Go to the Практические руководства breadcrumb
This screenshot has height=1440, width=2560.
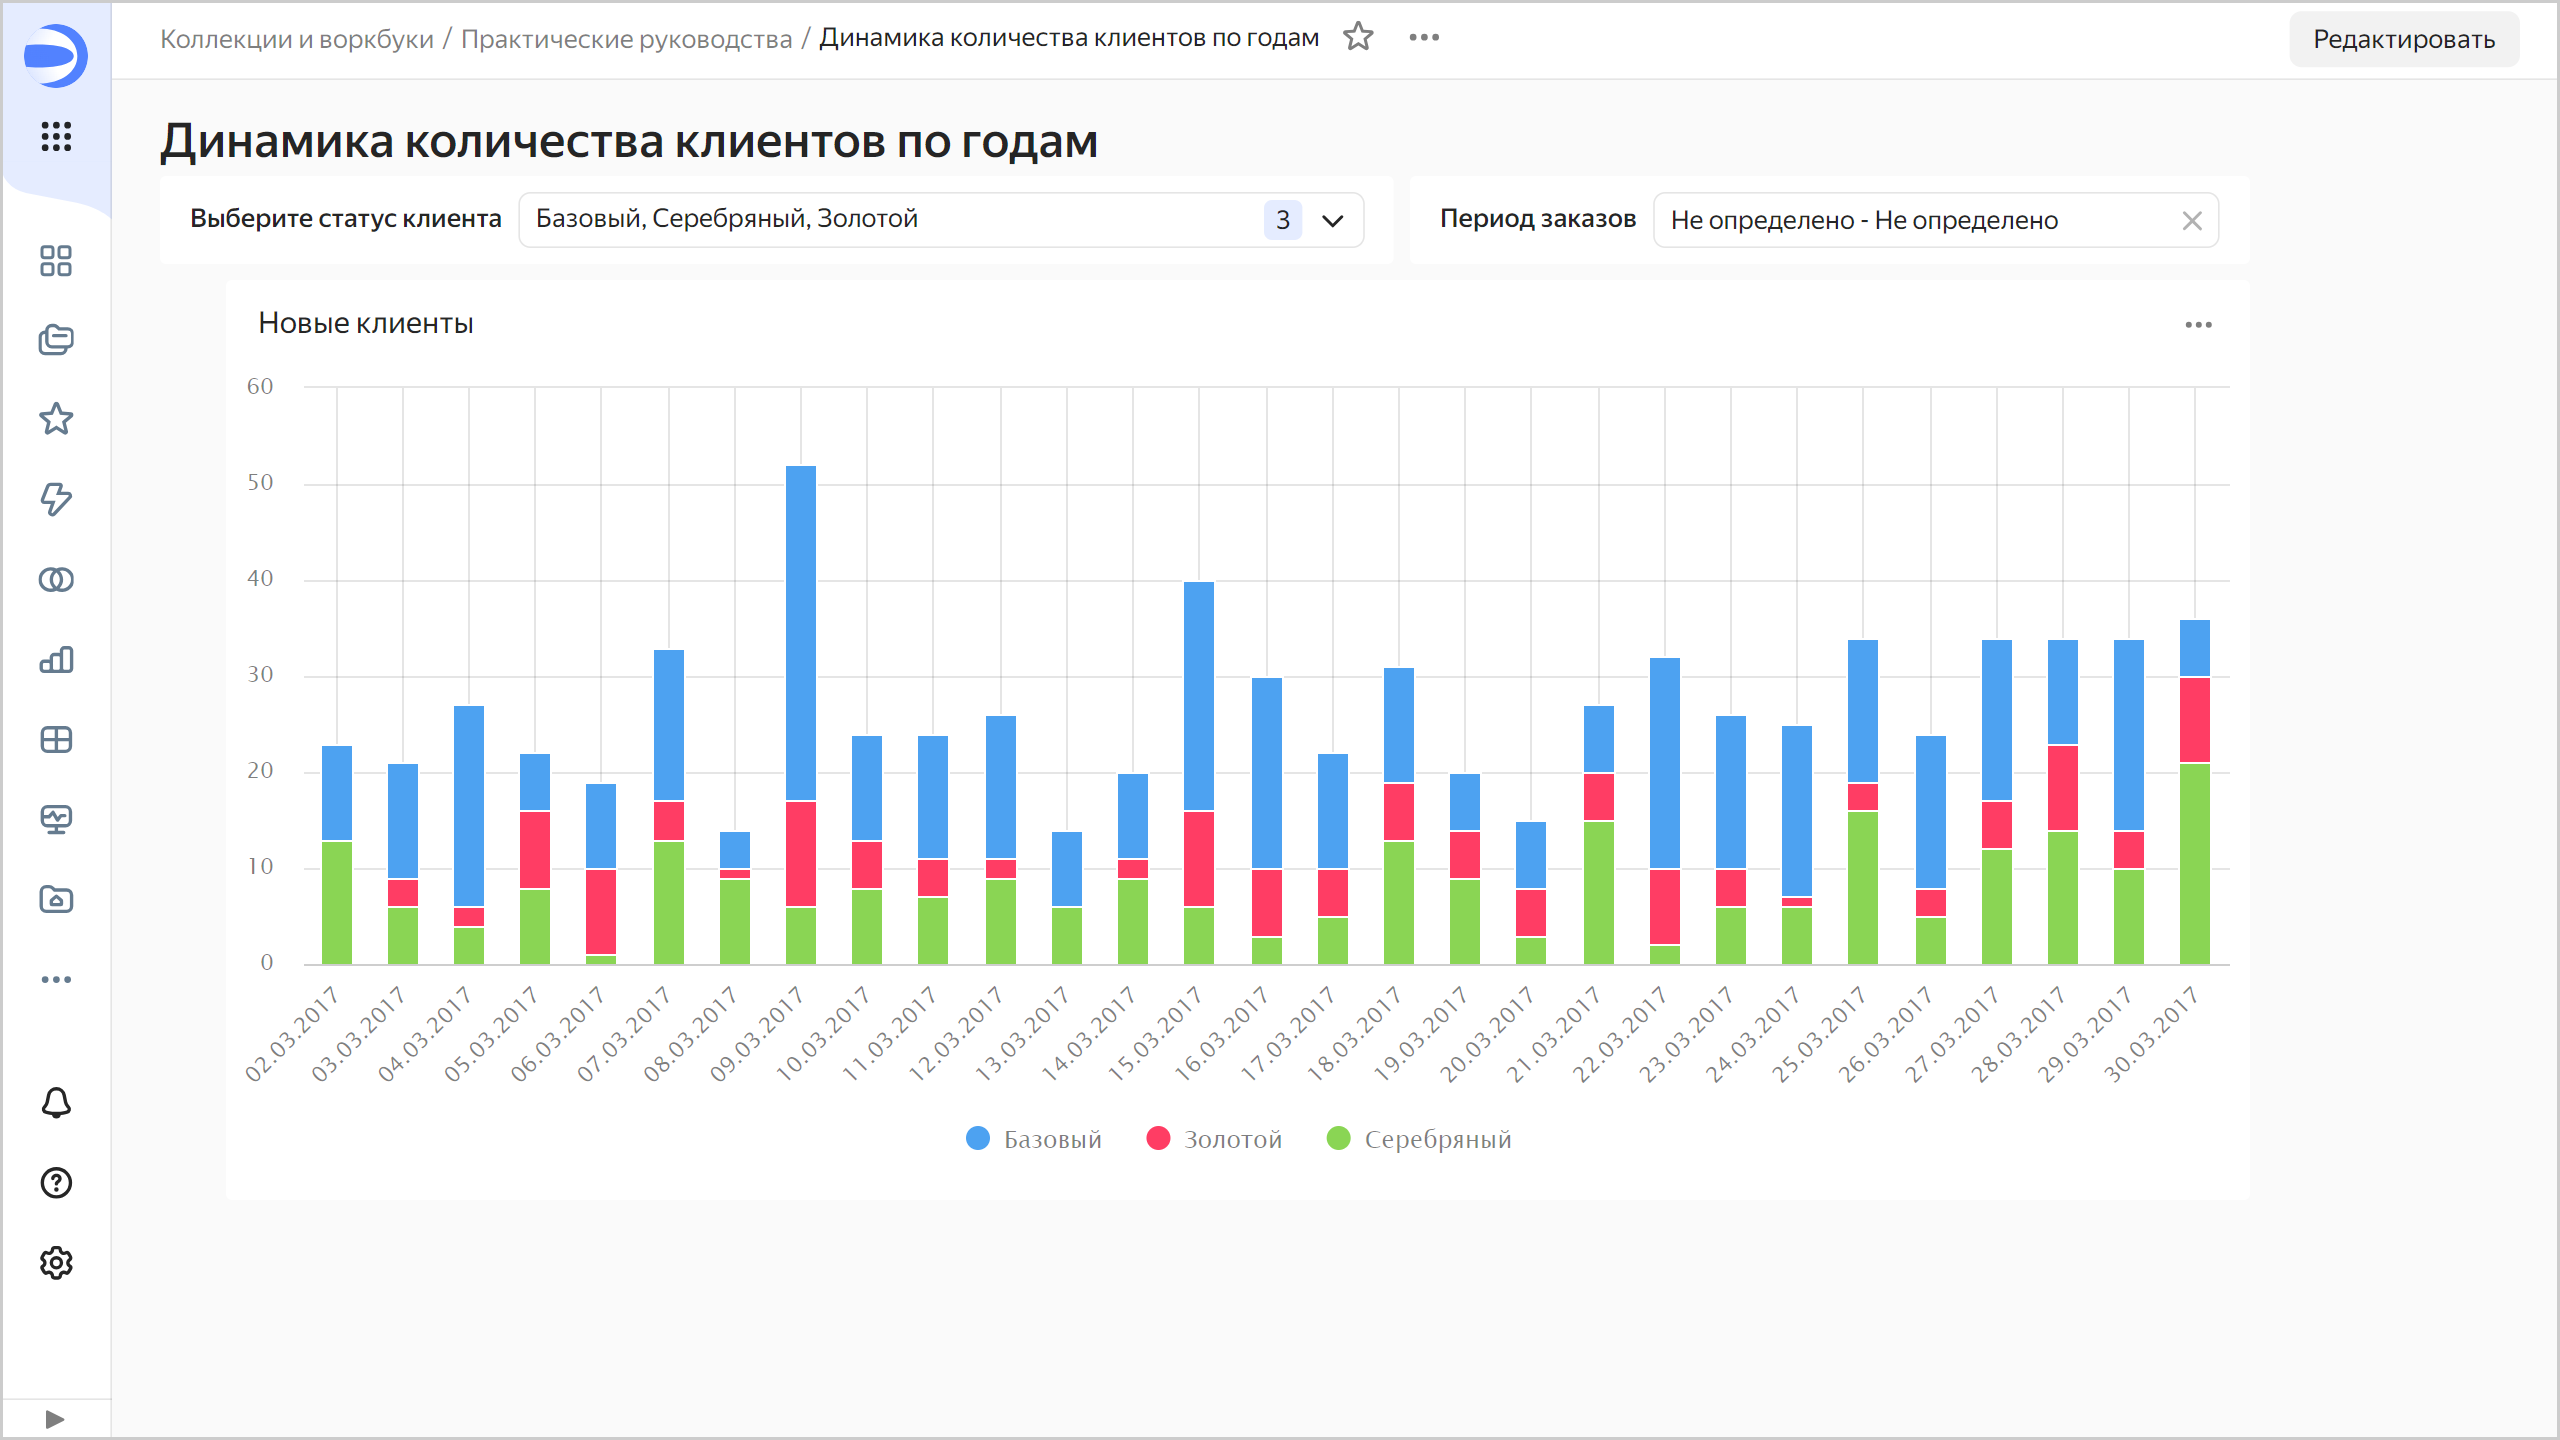click(626, 39)
